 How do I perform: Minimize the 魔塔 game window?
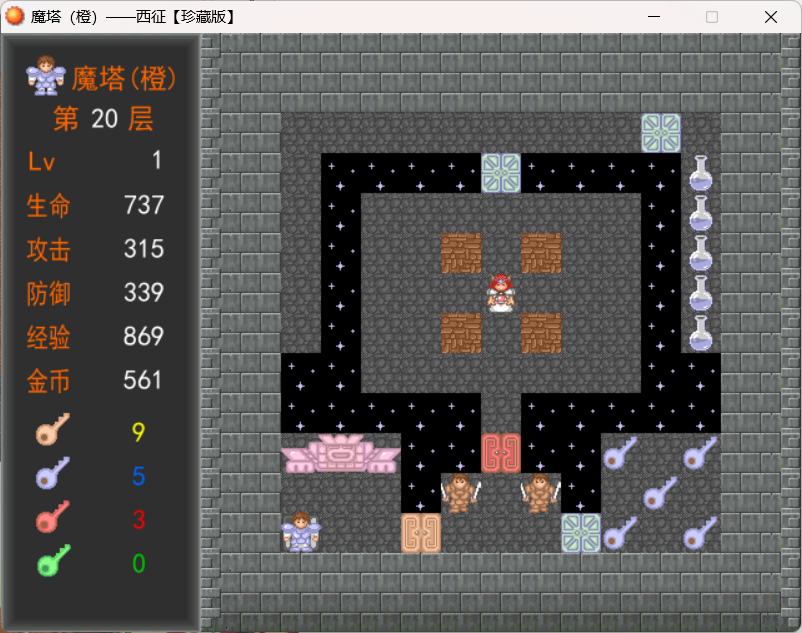click(x=654, y=17)
